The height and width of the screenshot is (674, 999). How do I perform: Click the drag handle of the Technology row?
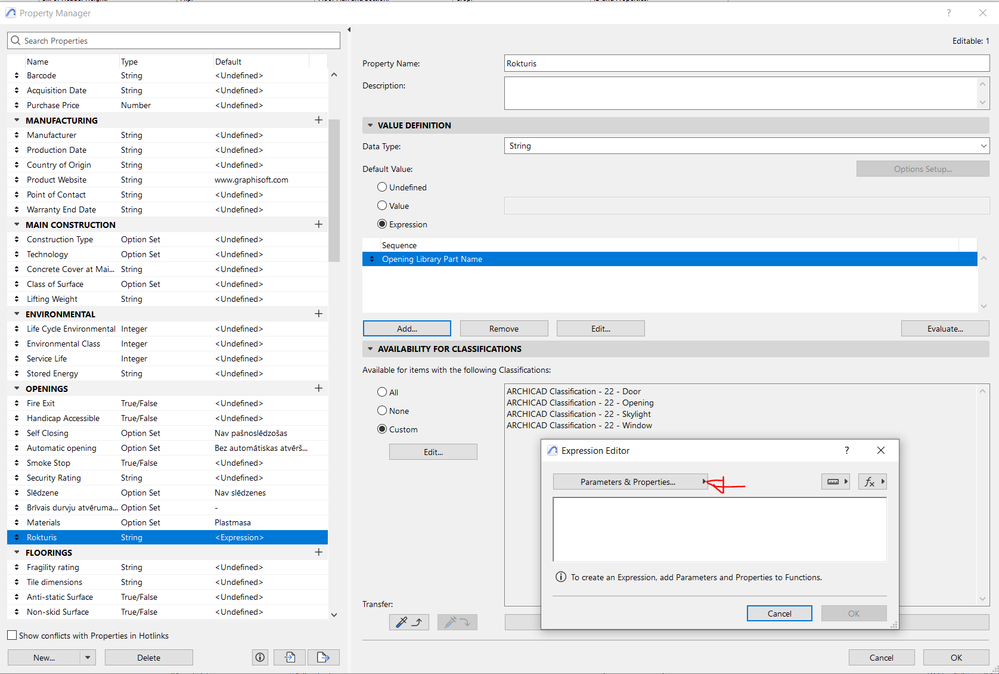coord(17,254)
